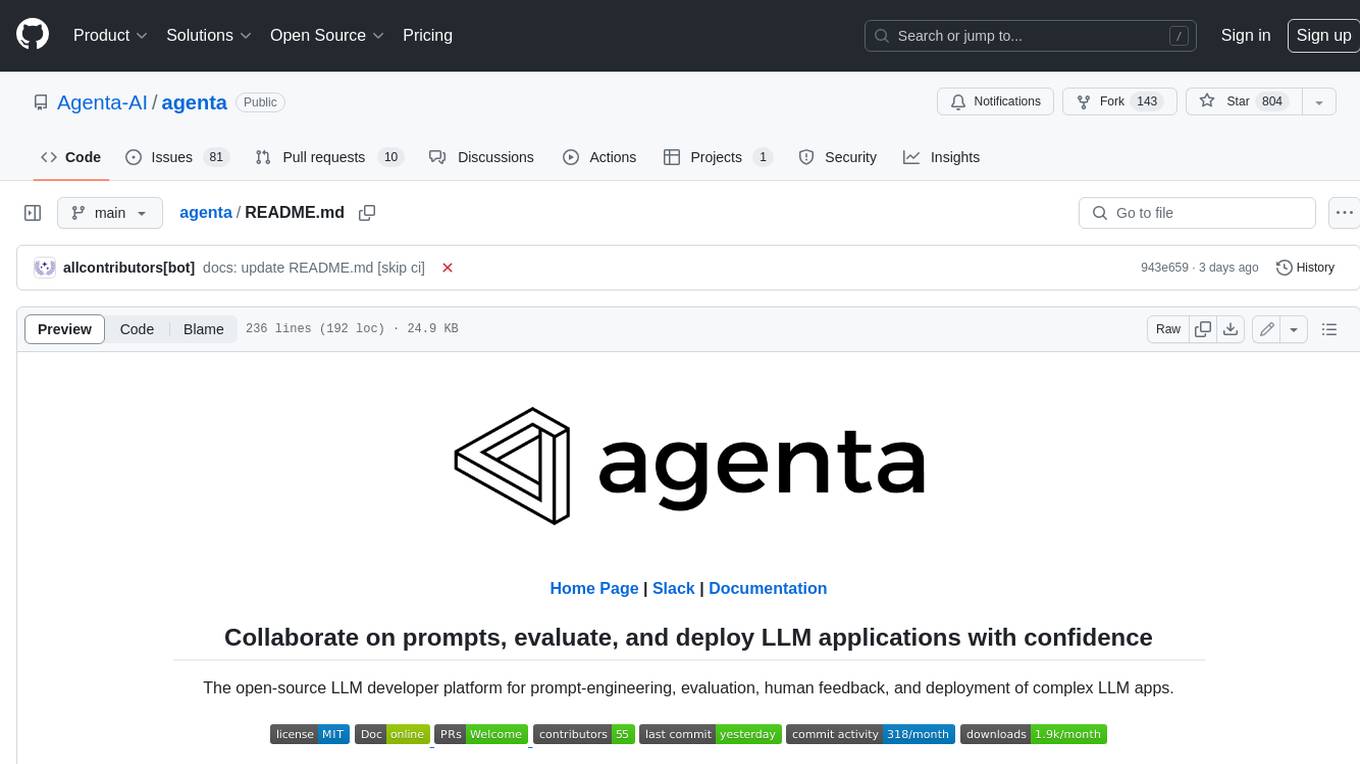Switch to the Issues tab
1360x764 pixels.
pyautogui.click(x=177, y=157)
